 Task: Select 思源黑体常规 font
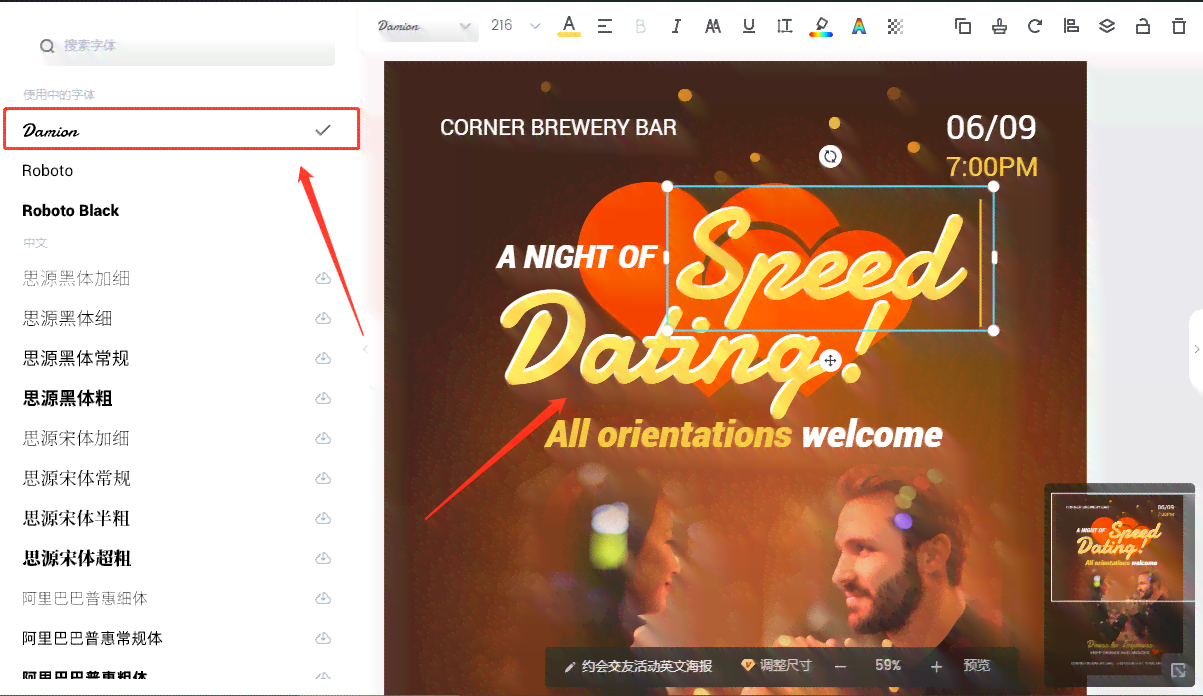pos(76,358)
